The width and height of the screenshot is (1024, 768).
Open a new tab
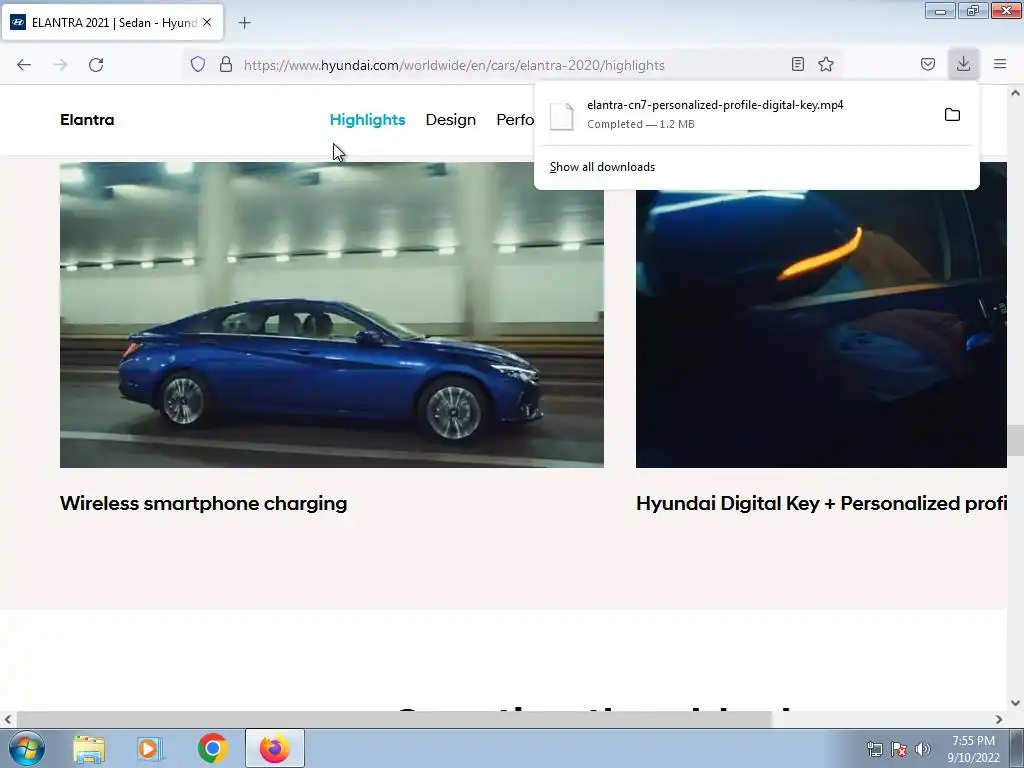[x=244, y=23]
